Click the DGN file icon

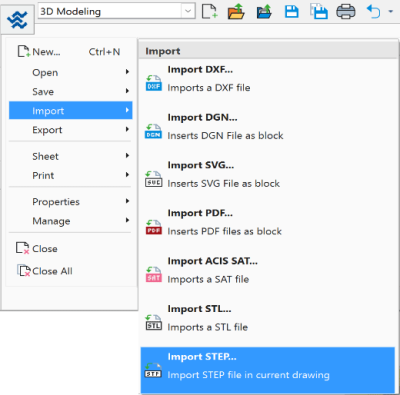pyautogui.click(x=154, y=131)
